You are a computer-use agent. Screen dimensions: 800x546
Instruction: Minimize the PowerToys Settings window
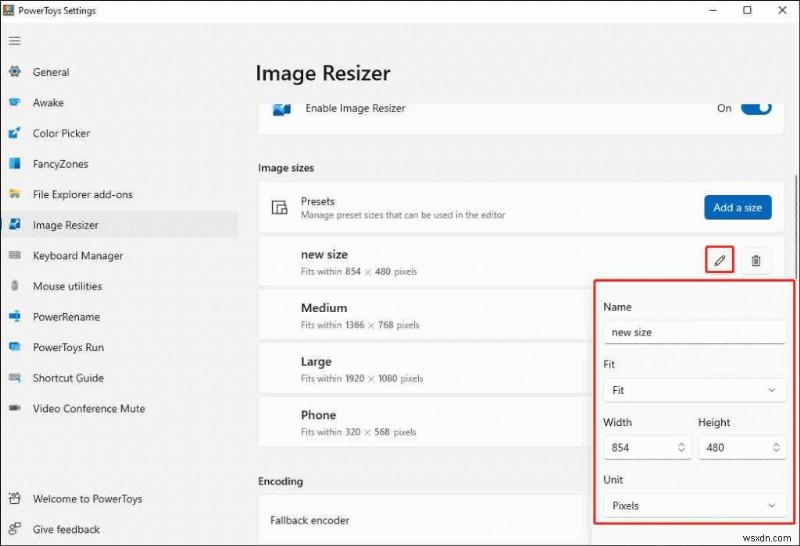click(713, 10)
